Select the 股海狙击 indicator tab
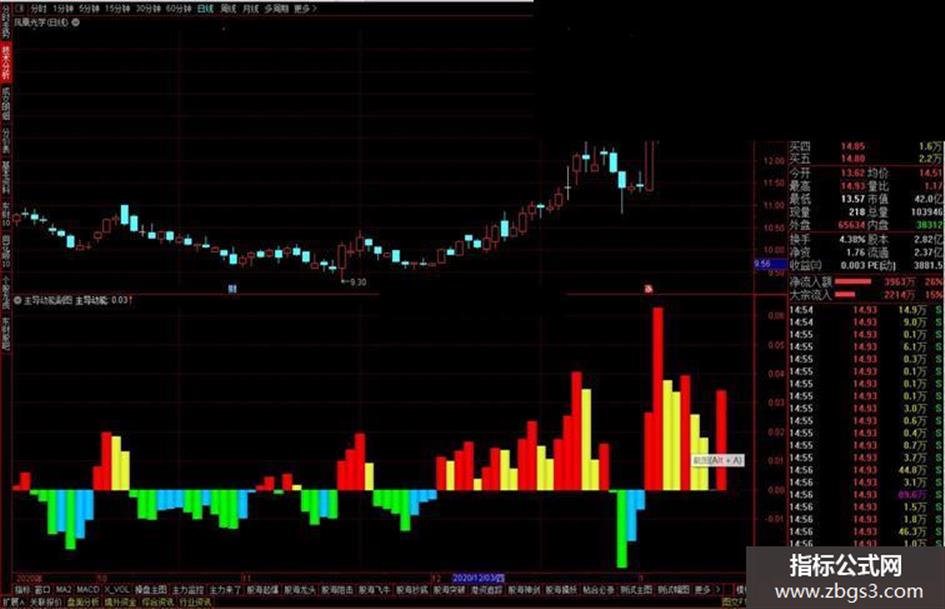Screen dimensions: 945x609 pyautogui.click(x=338, y=590)
